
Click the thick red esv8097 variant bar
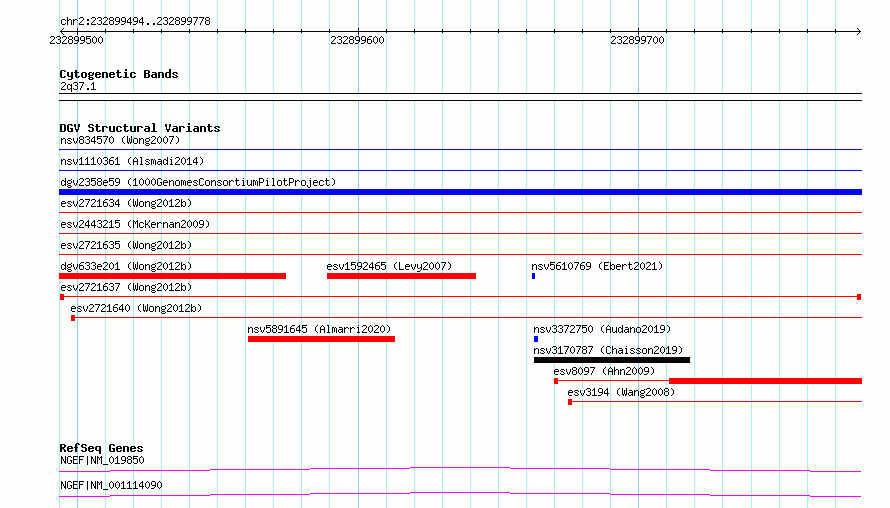pyautogui.click(x=766, y=381)
